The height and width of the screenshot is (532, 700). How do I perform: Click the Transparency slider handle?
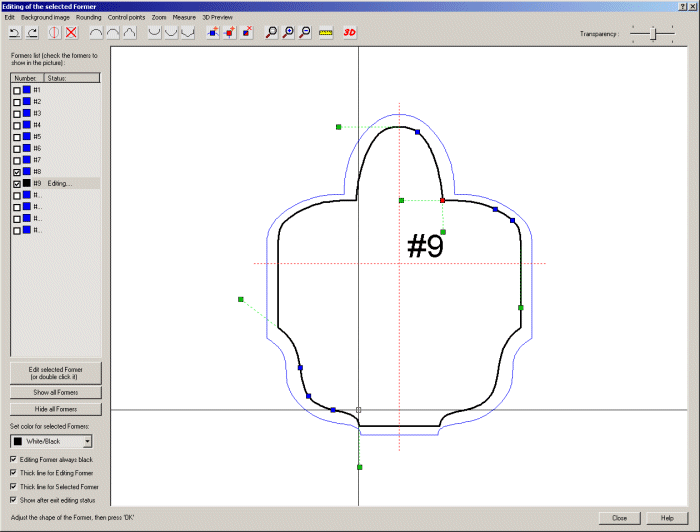pyautogui.click(x=655, y=33)
